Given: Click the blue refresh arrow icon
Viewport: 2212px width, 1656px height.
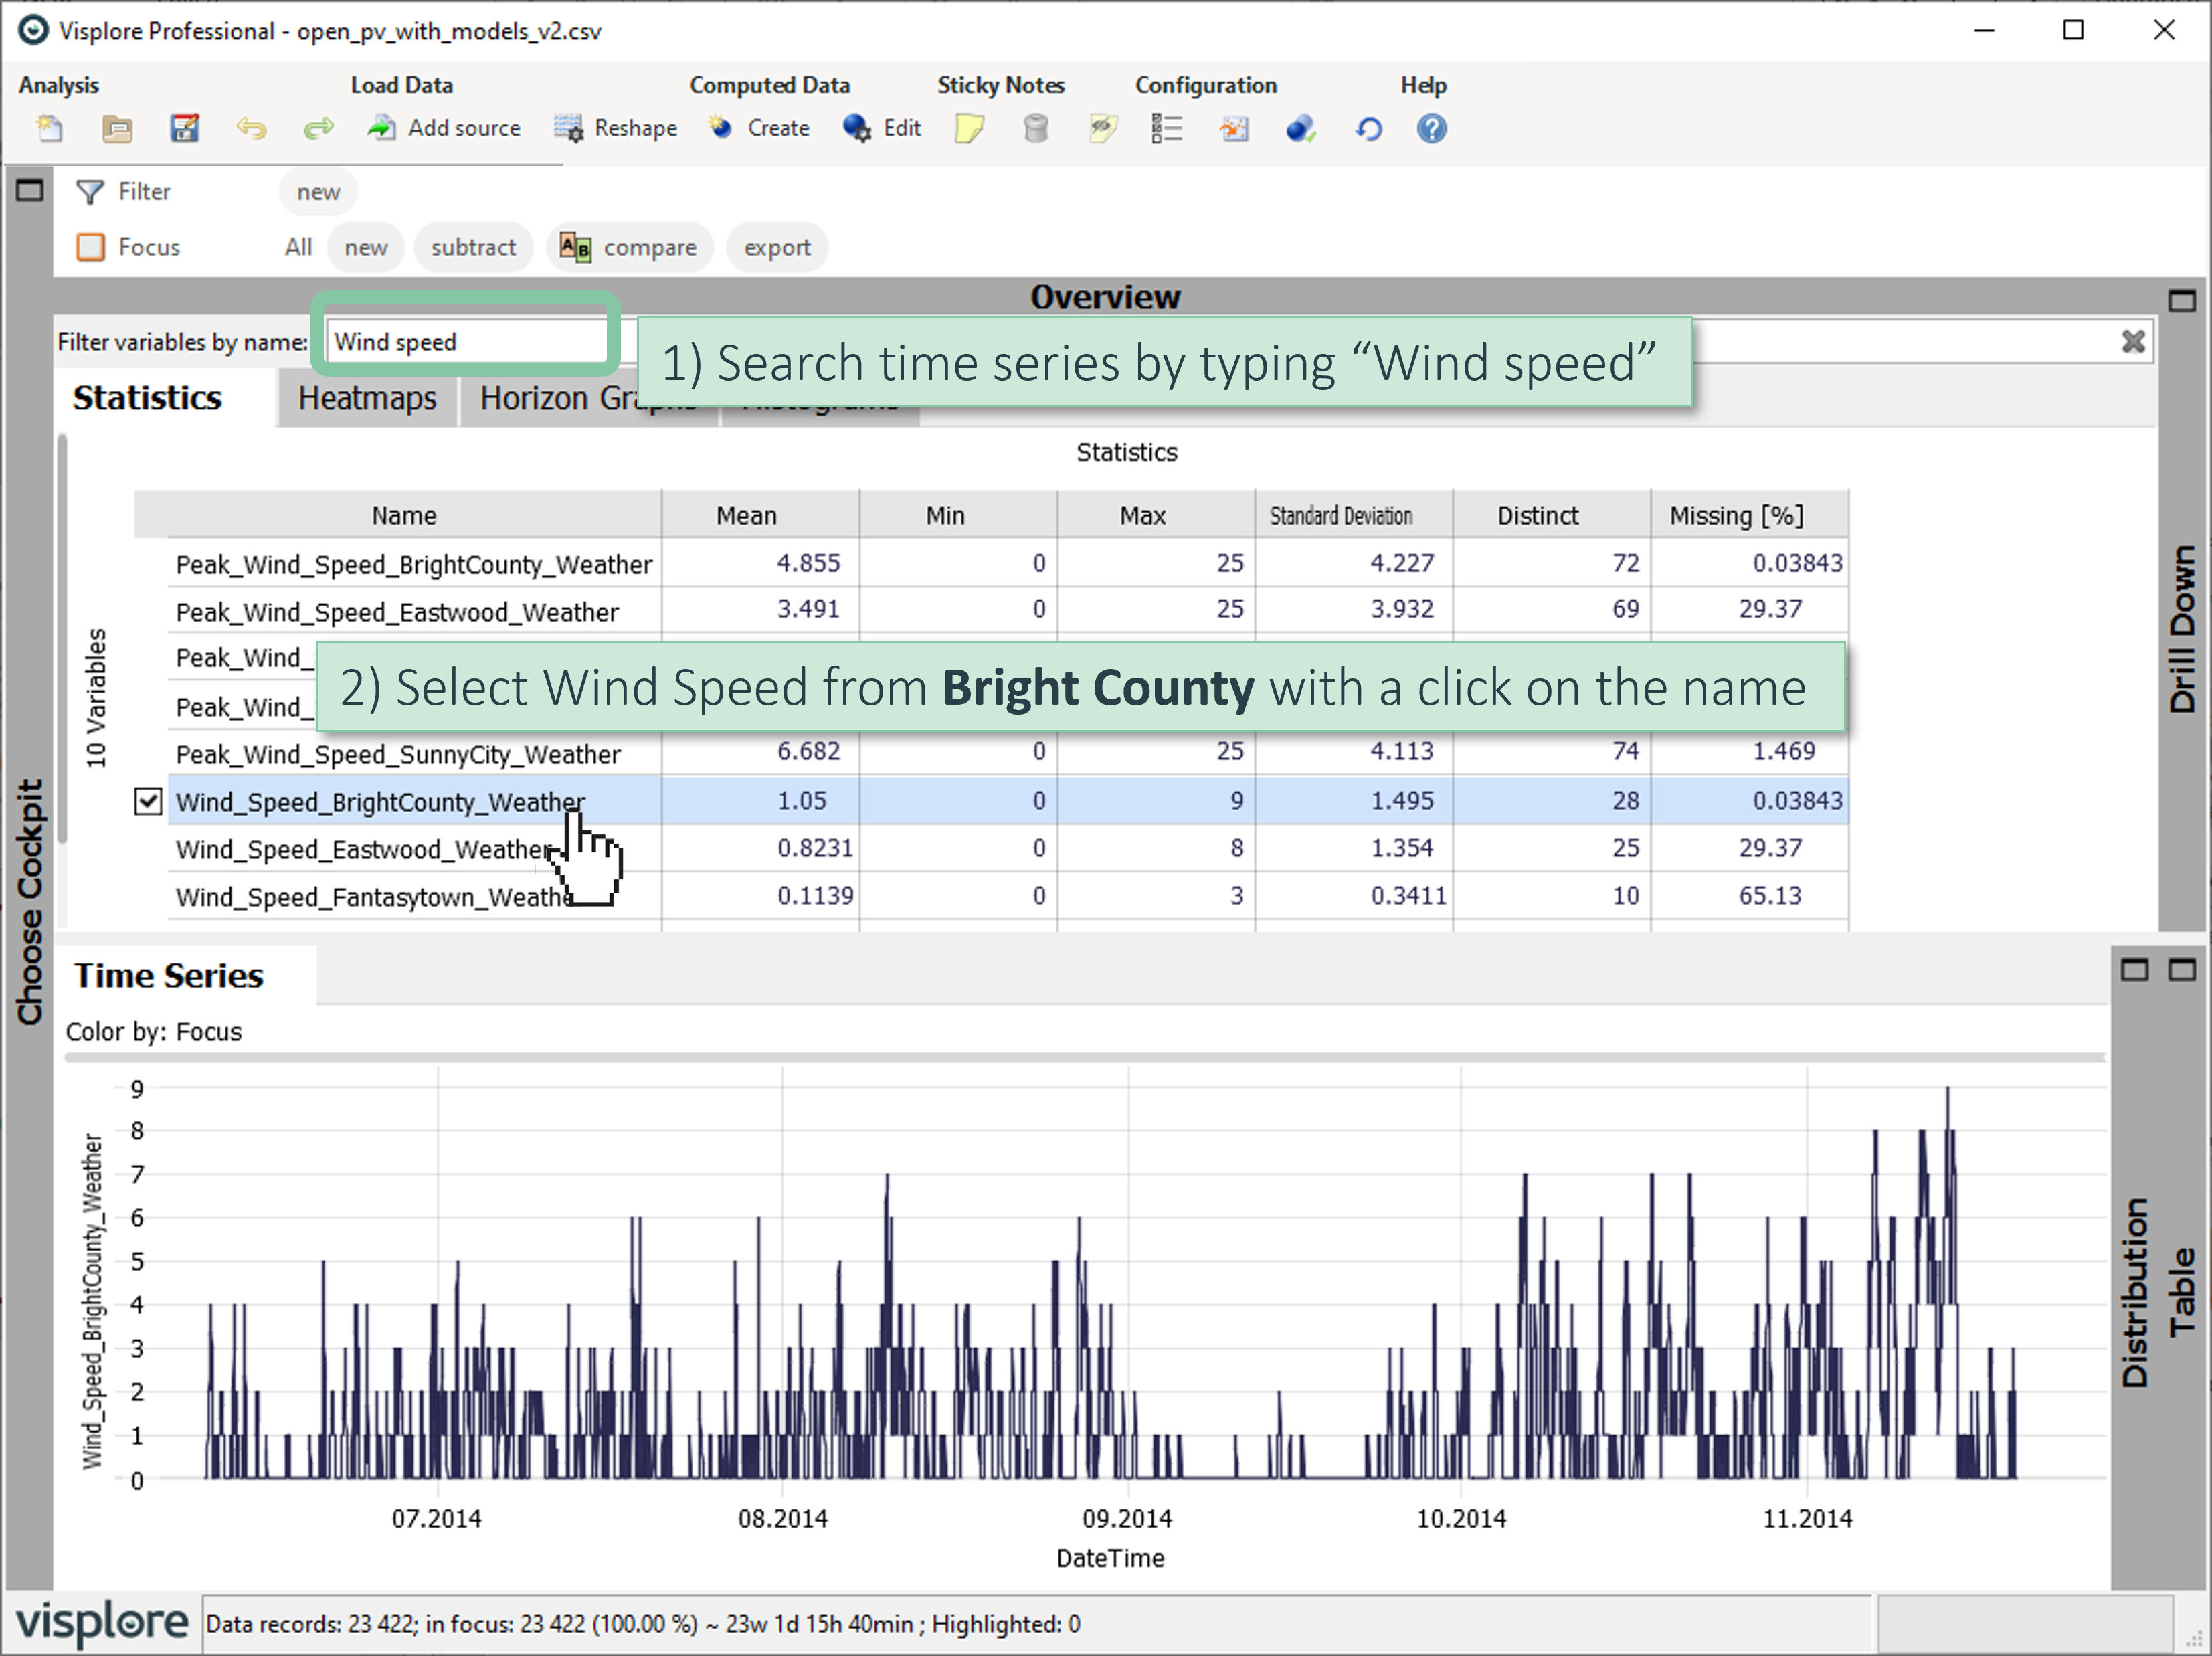Looking at the screenshot, I should (x=1368, y=128).
